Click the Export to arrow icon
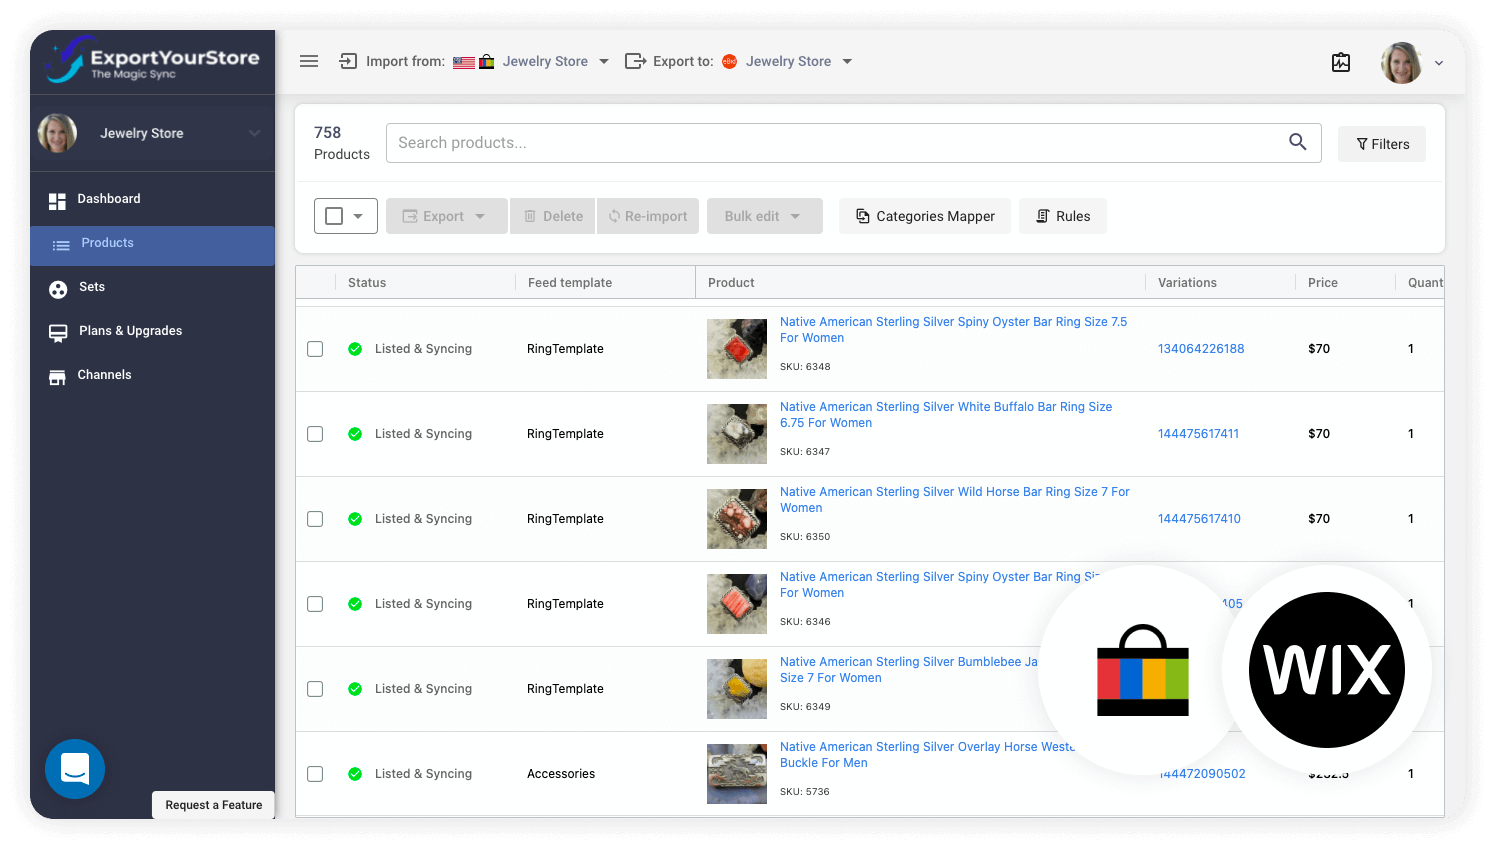Screen dimensions: 1495x849 coord(847,61)
